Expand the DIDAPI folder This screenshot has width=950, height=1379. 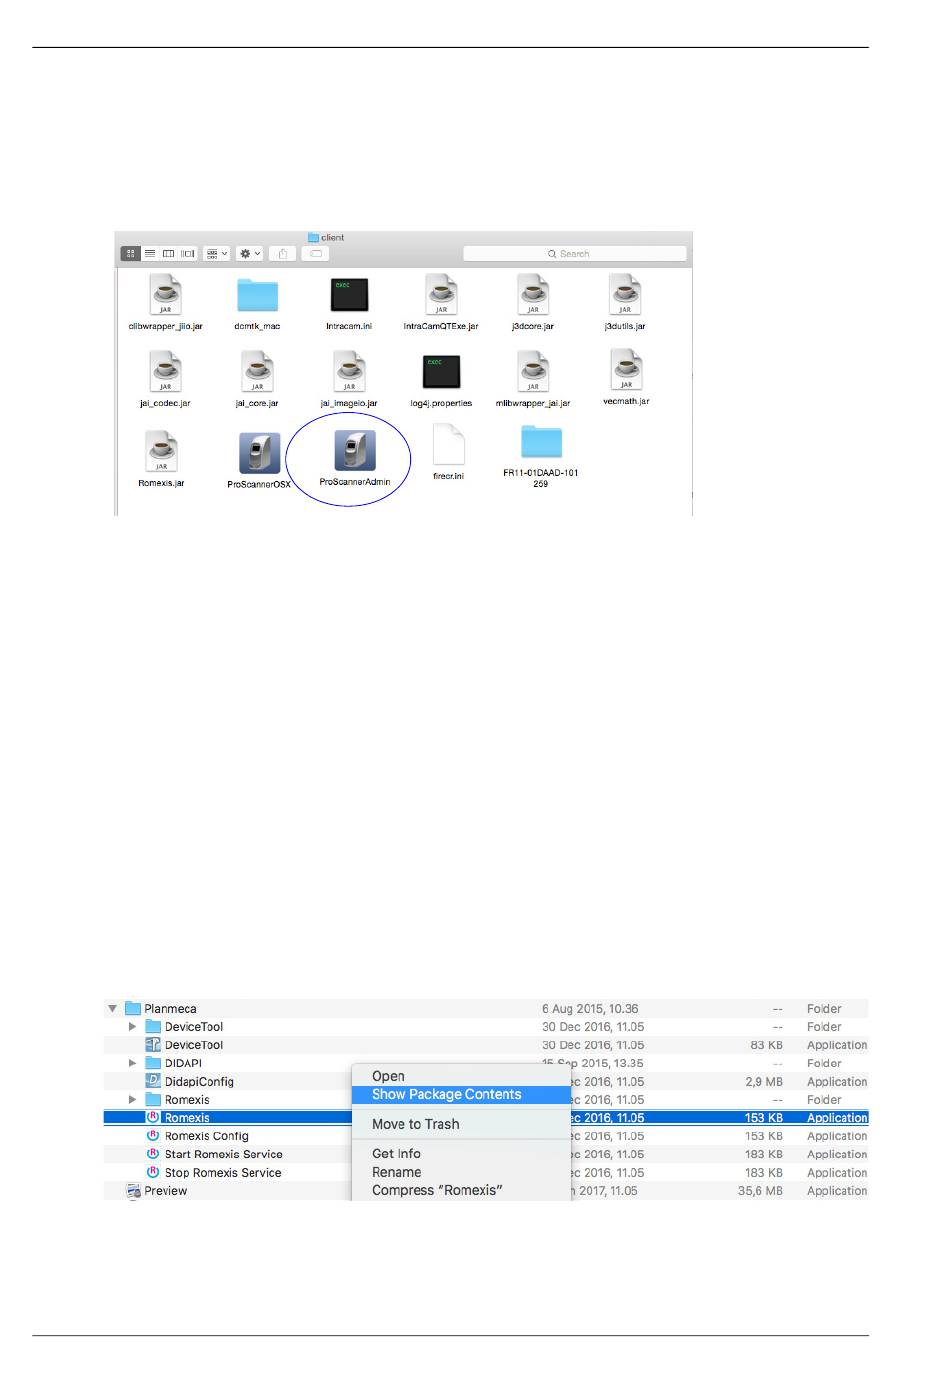tap(132, 1063)
